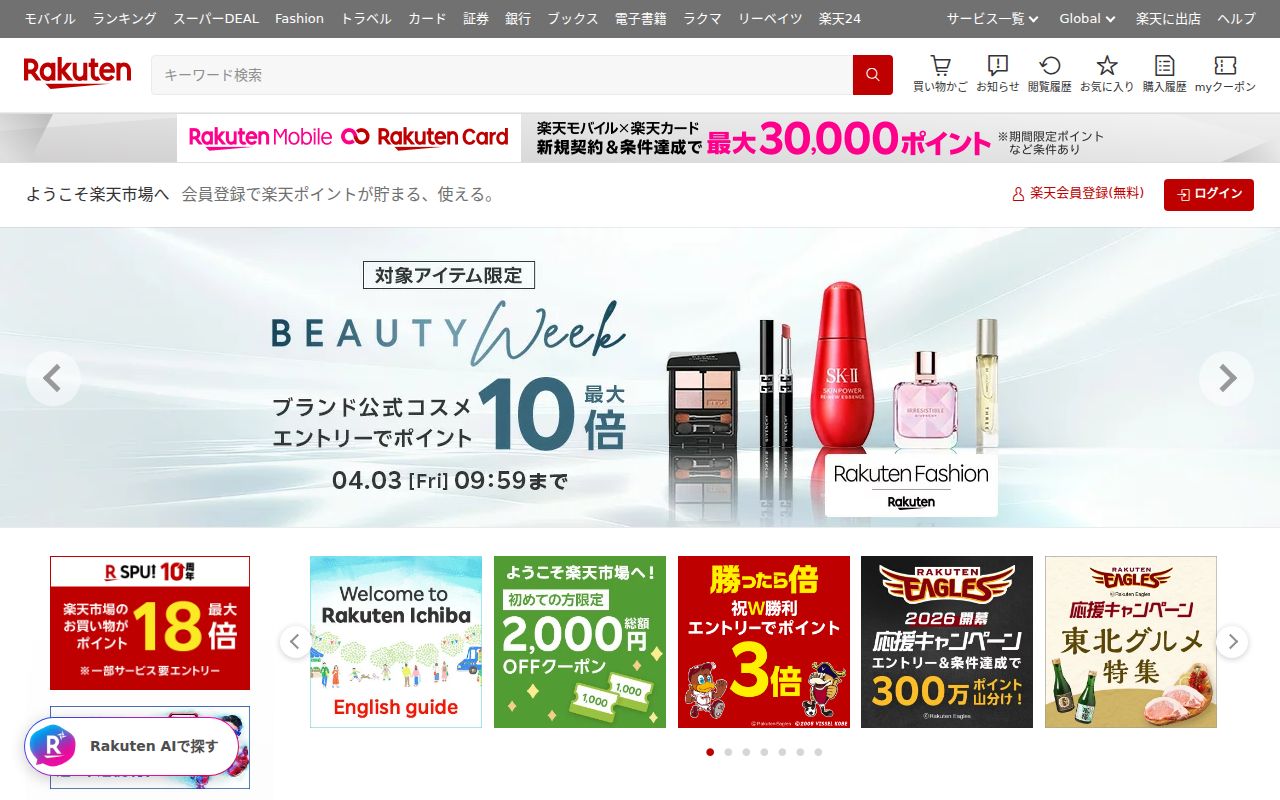The height and width of the screenshot is (800, 1280).
Task: Show next campaign cards in carousel
Action: 1232,641
